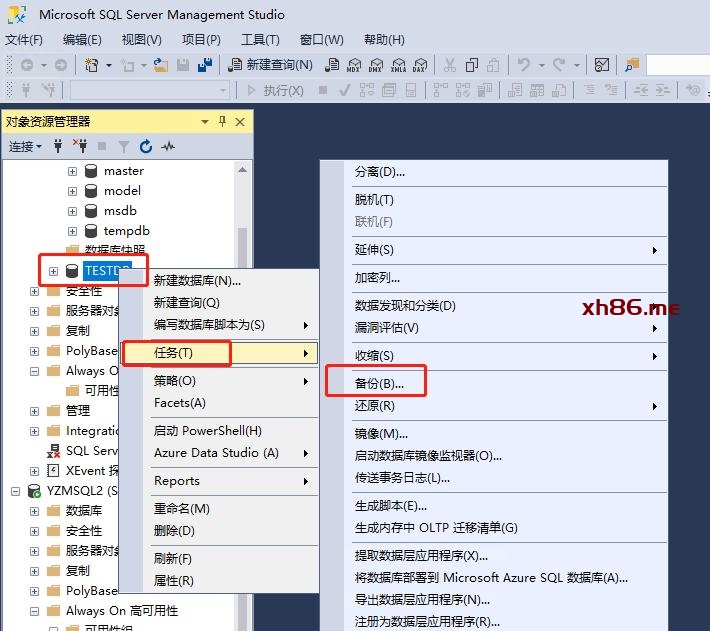
Task: Click the Connect plug icon in Object Explorer
Action: click(x=58, y=147)
